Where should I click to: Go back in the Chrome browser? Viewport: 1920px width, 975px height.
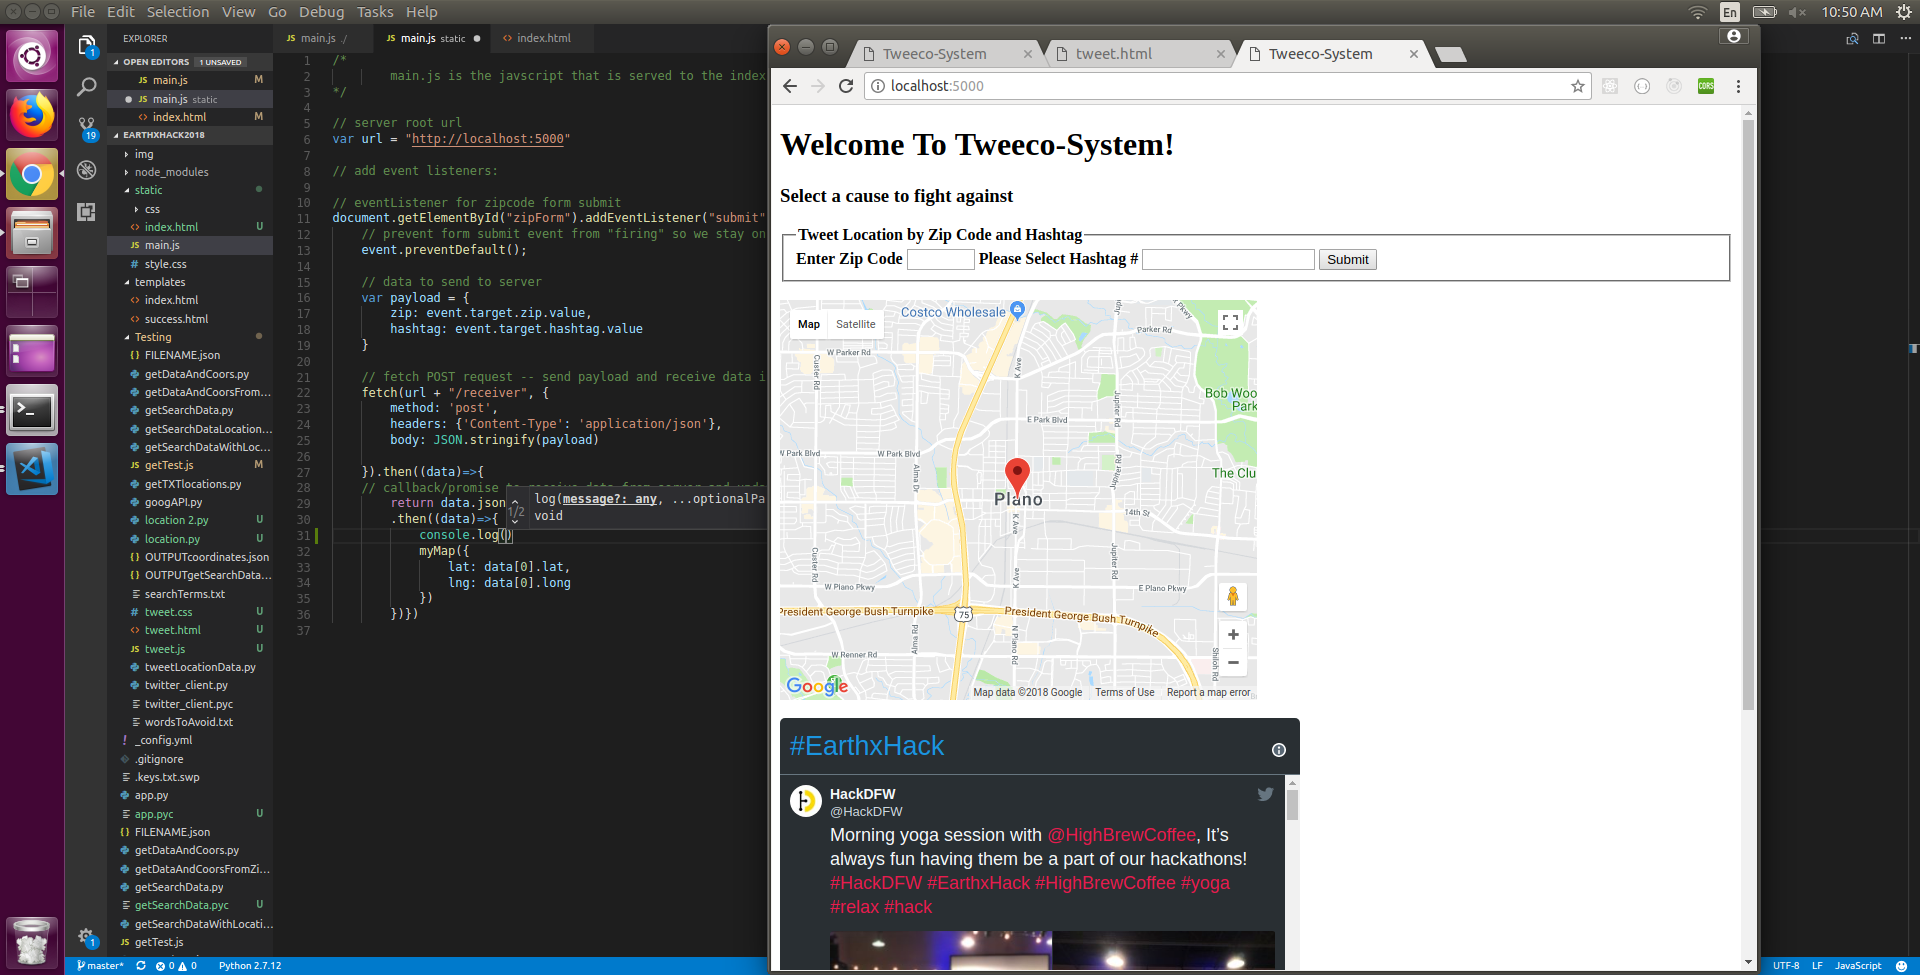pyautogui.click(x=790, y=86)
